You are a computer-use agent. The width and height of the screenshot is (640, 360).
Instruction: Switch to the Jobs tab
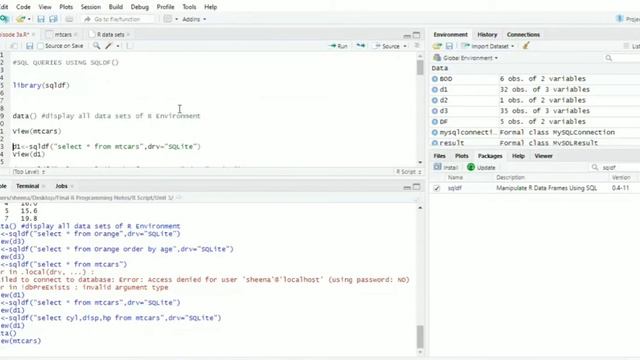tap(62, 186)
